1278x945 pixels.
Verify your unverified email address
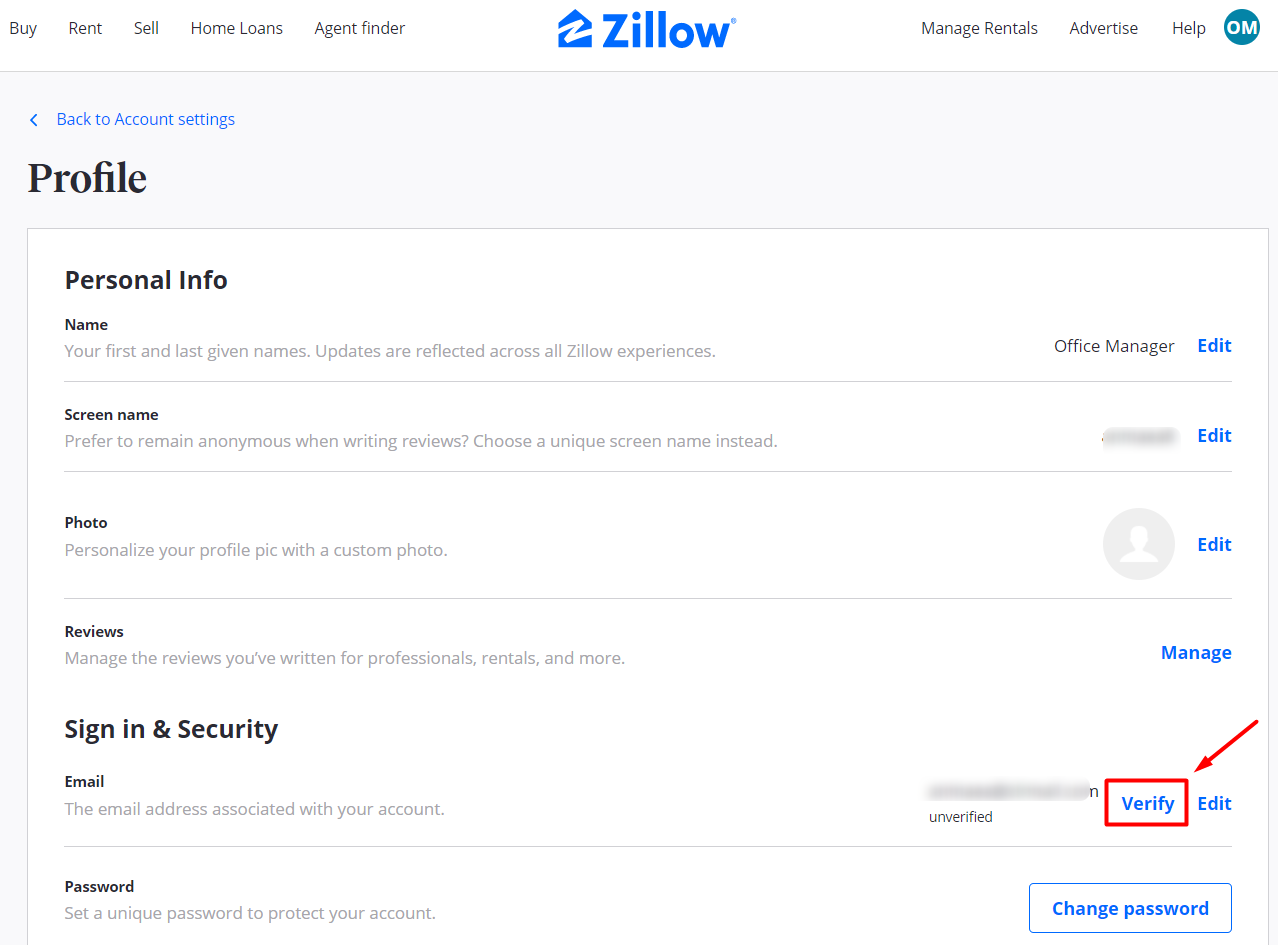1146,803
